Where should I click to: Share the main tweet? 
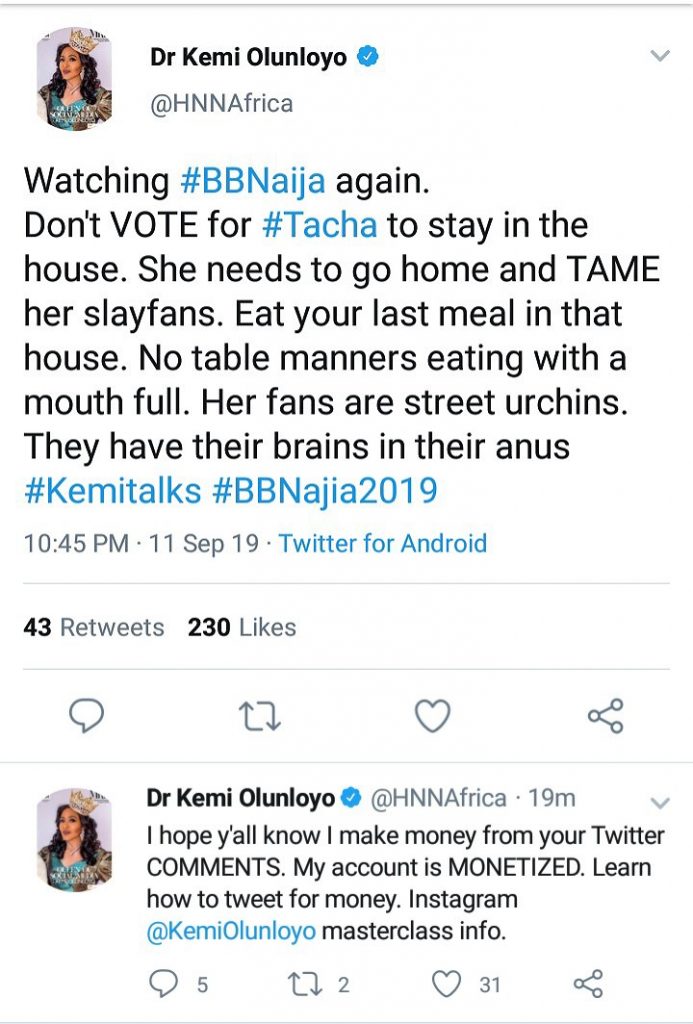(605, 716)
